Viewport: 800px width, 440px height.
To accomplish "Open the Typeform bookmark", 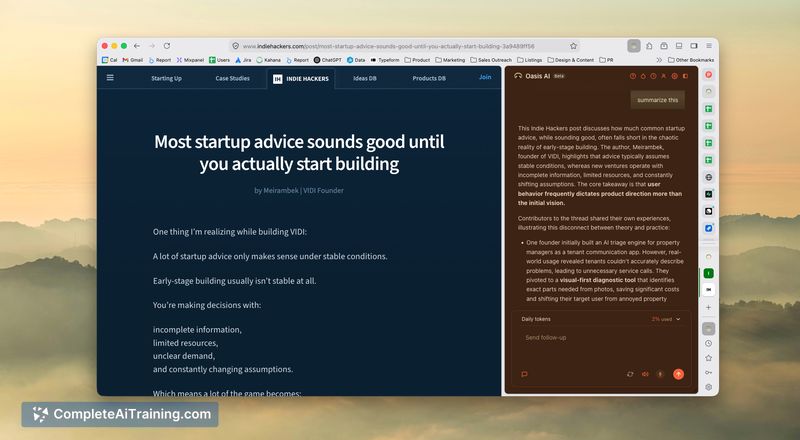I will pyautogui.click(x=385, y=60).
